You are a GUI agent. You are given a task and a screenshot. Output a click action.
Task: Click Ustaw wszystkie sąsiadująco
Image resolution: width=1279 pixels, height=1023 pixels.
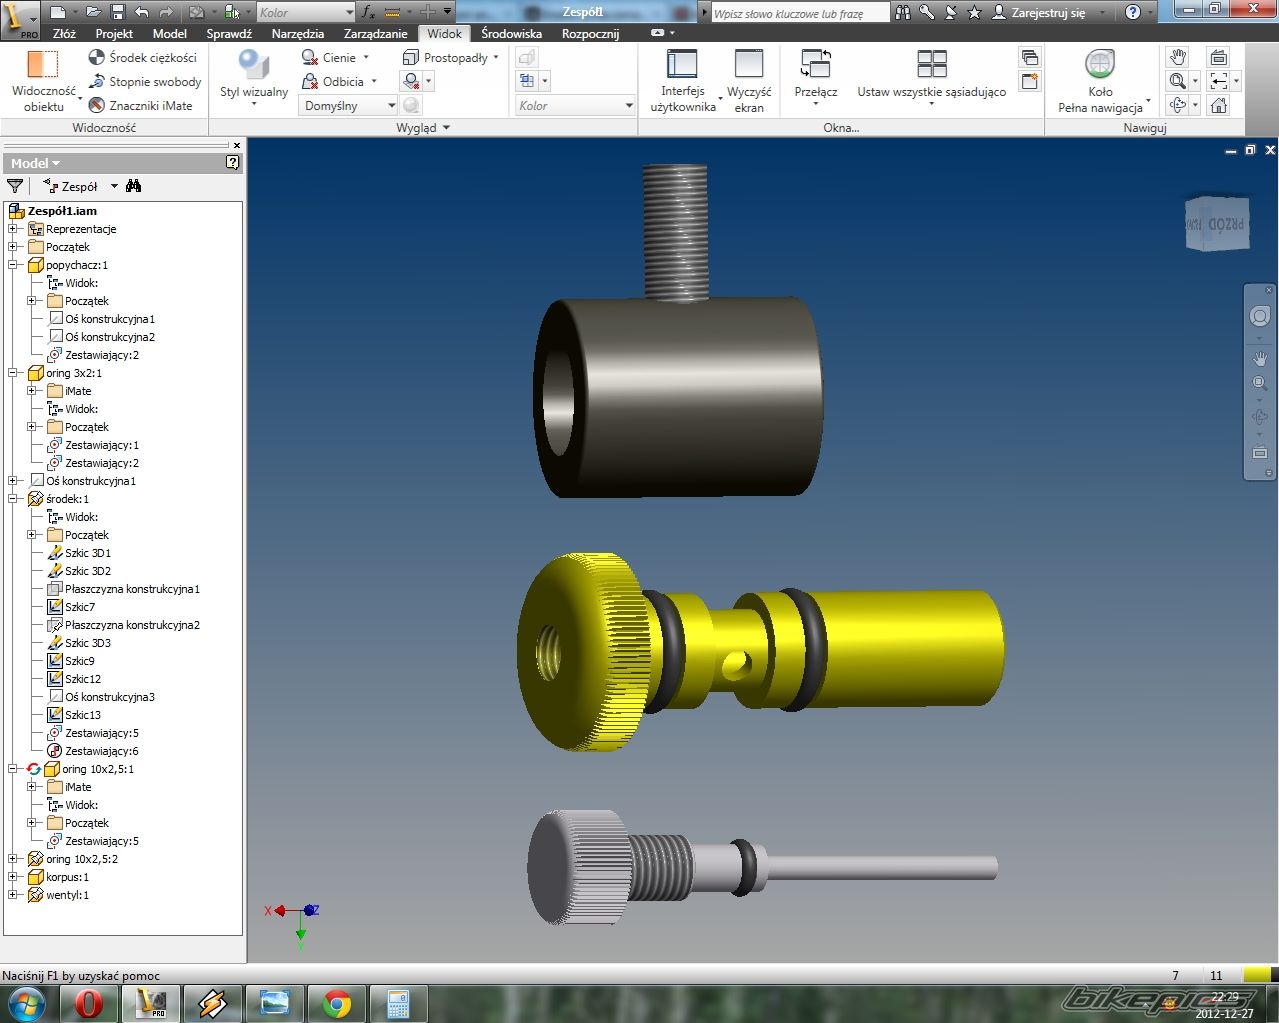pyautogui.click(x=931, y=78)
